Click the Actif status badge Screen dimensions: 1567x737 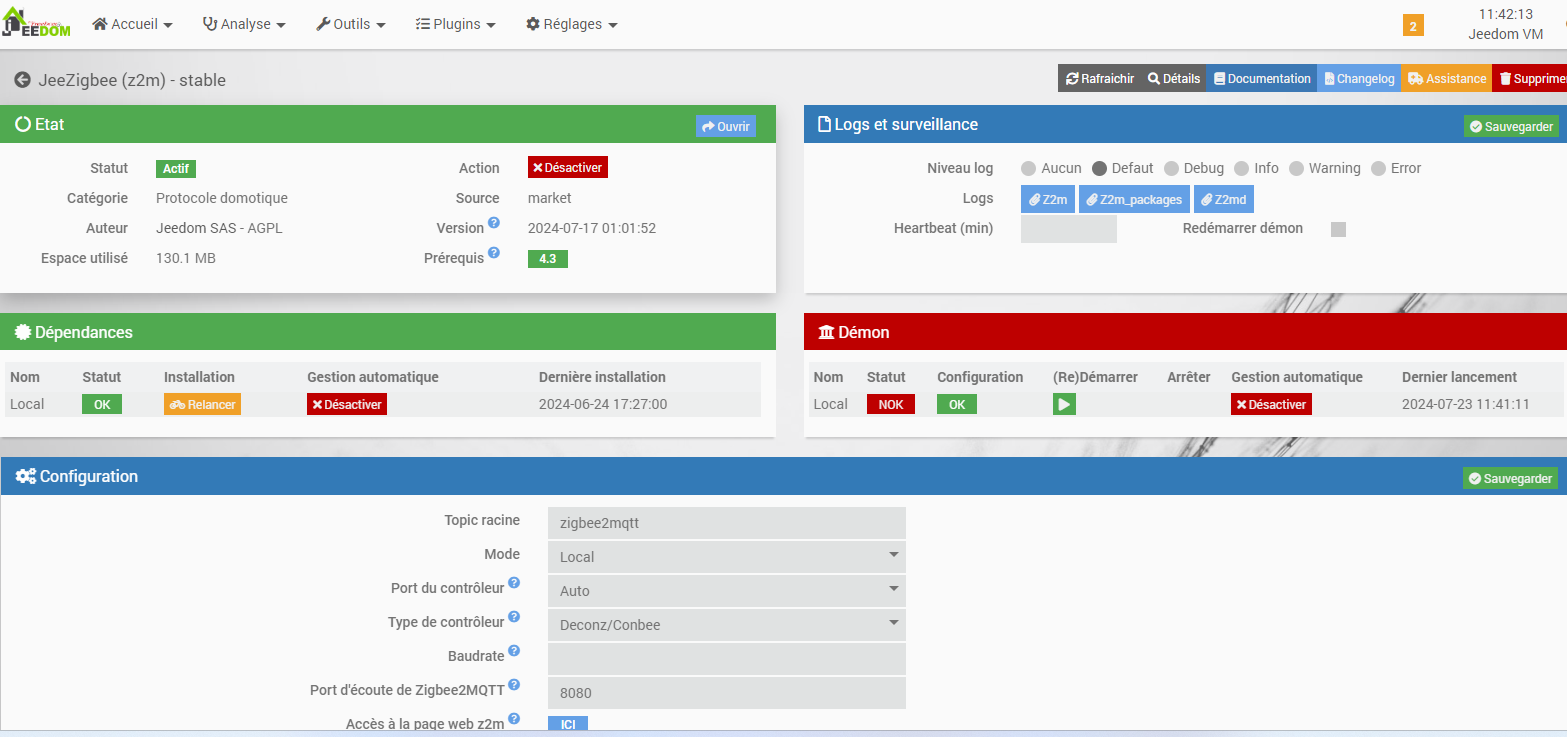pyautogui.click(x=176, y=169)
